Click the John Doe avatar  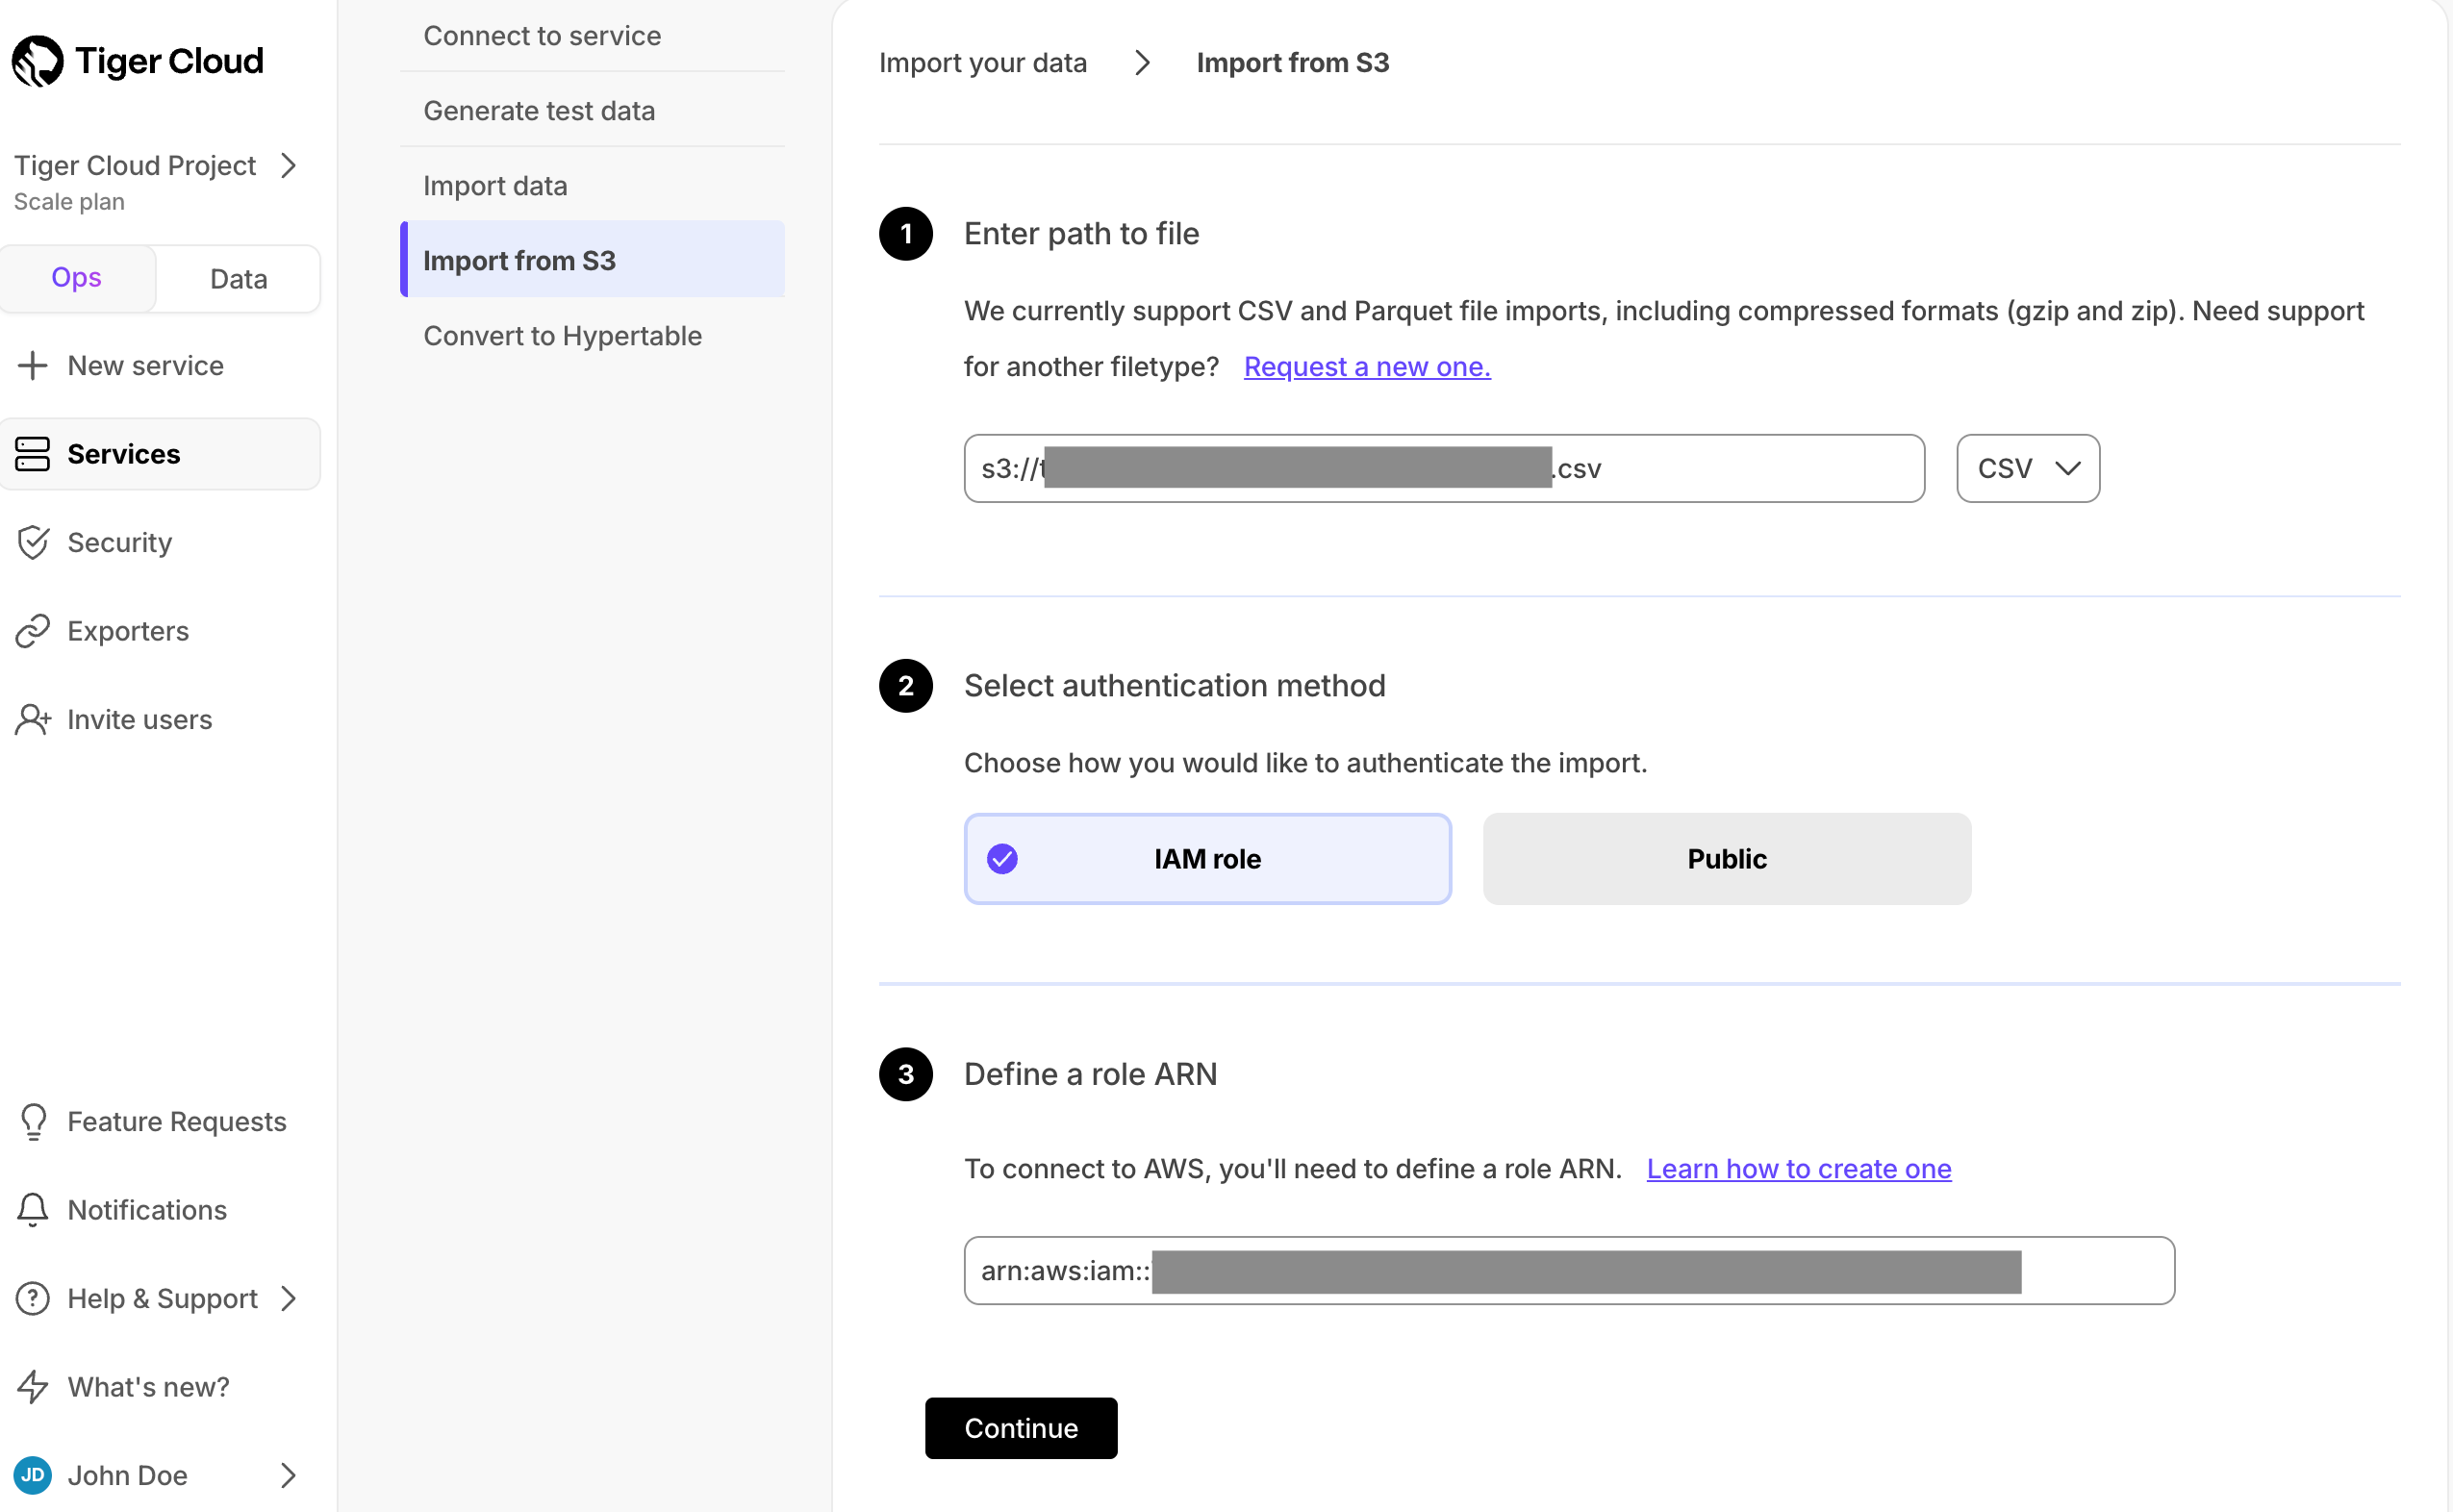pyautogui.click(x=33, y=1475)
